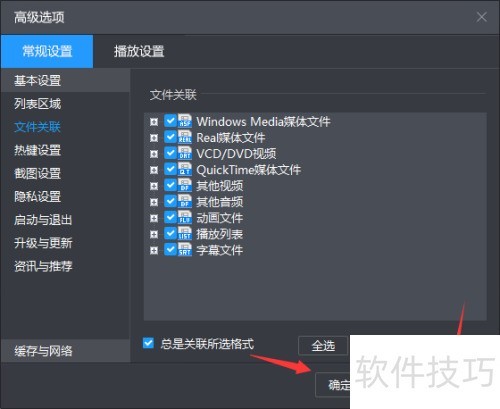Expand Windows Media媒体文件 tree node

tap(154, 122)
